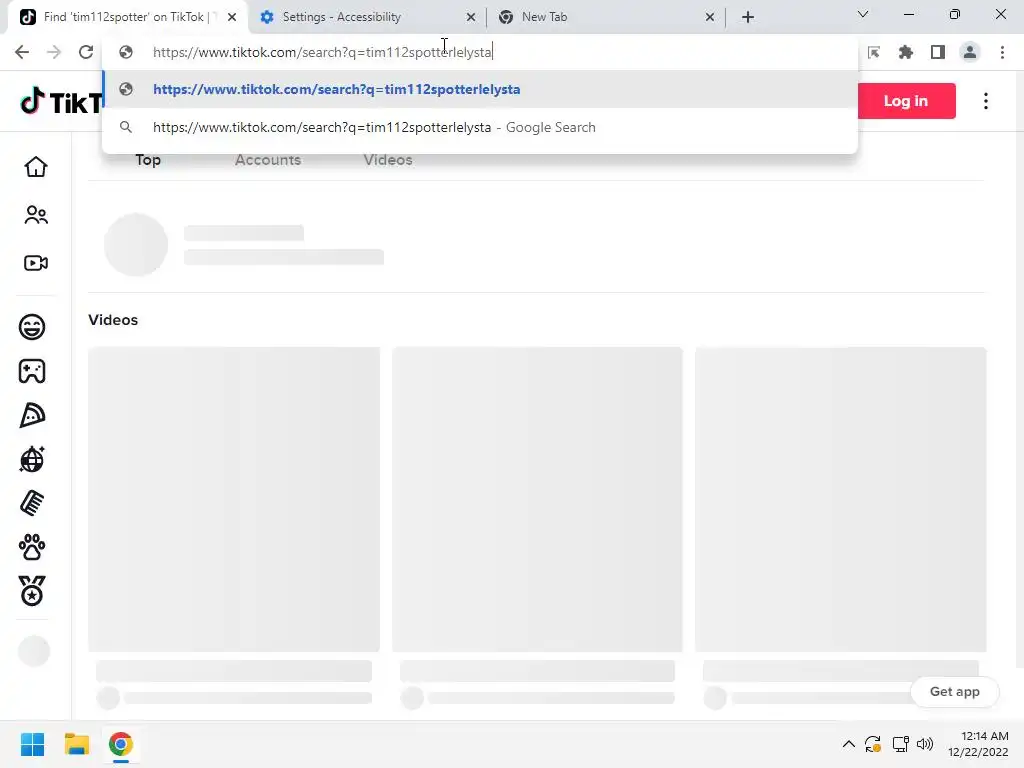Show hidden system tray icons
1024x768 pixels.
pyautogui.click(x=848, y=744)
